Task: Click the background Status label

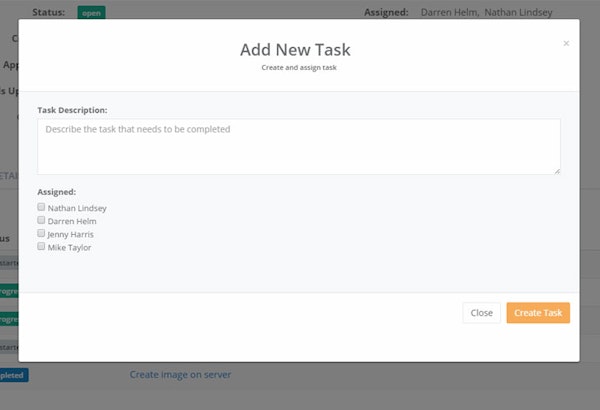Action: tap(48, 12)
